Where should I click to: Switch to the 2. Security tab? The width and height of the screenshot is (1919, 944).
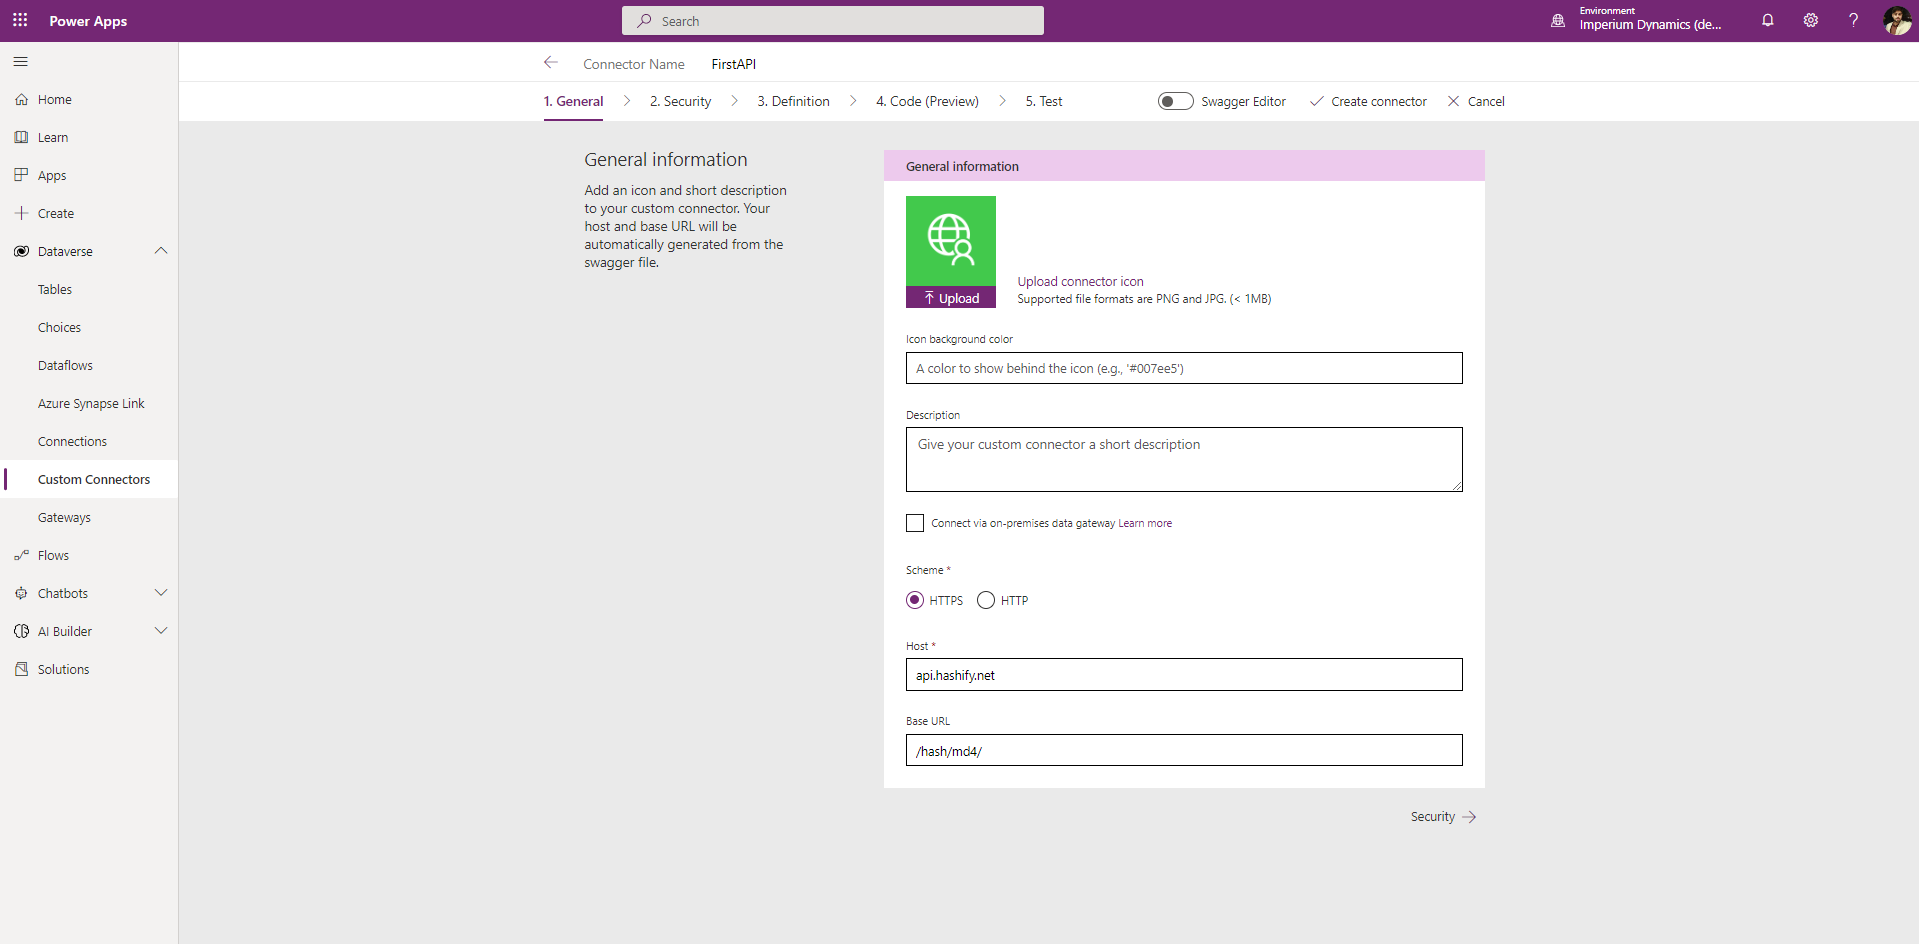click(x=680, y=101)
